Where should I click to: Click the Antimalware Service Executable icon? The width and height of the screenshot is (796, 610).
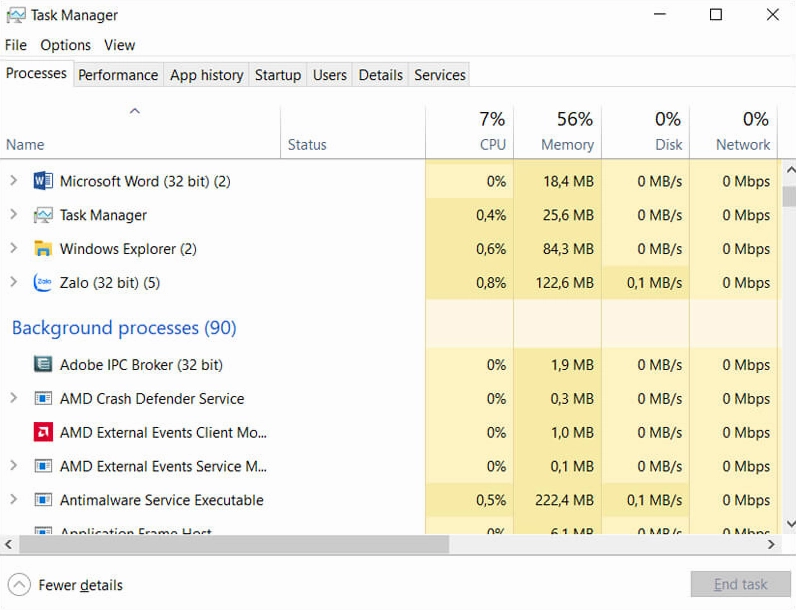[43, 500]
